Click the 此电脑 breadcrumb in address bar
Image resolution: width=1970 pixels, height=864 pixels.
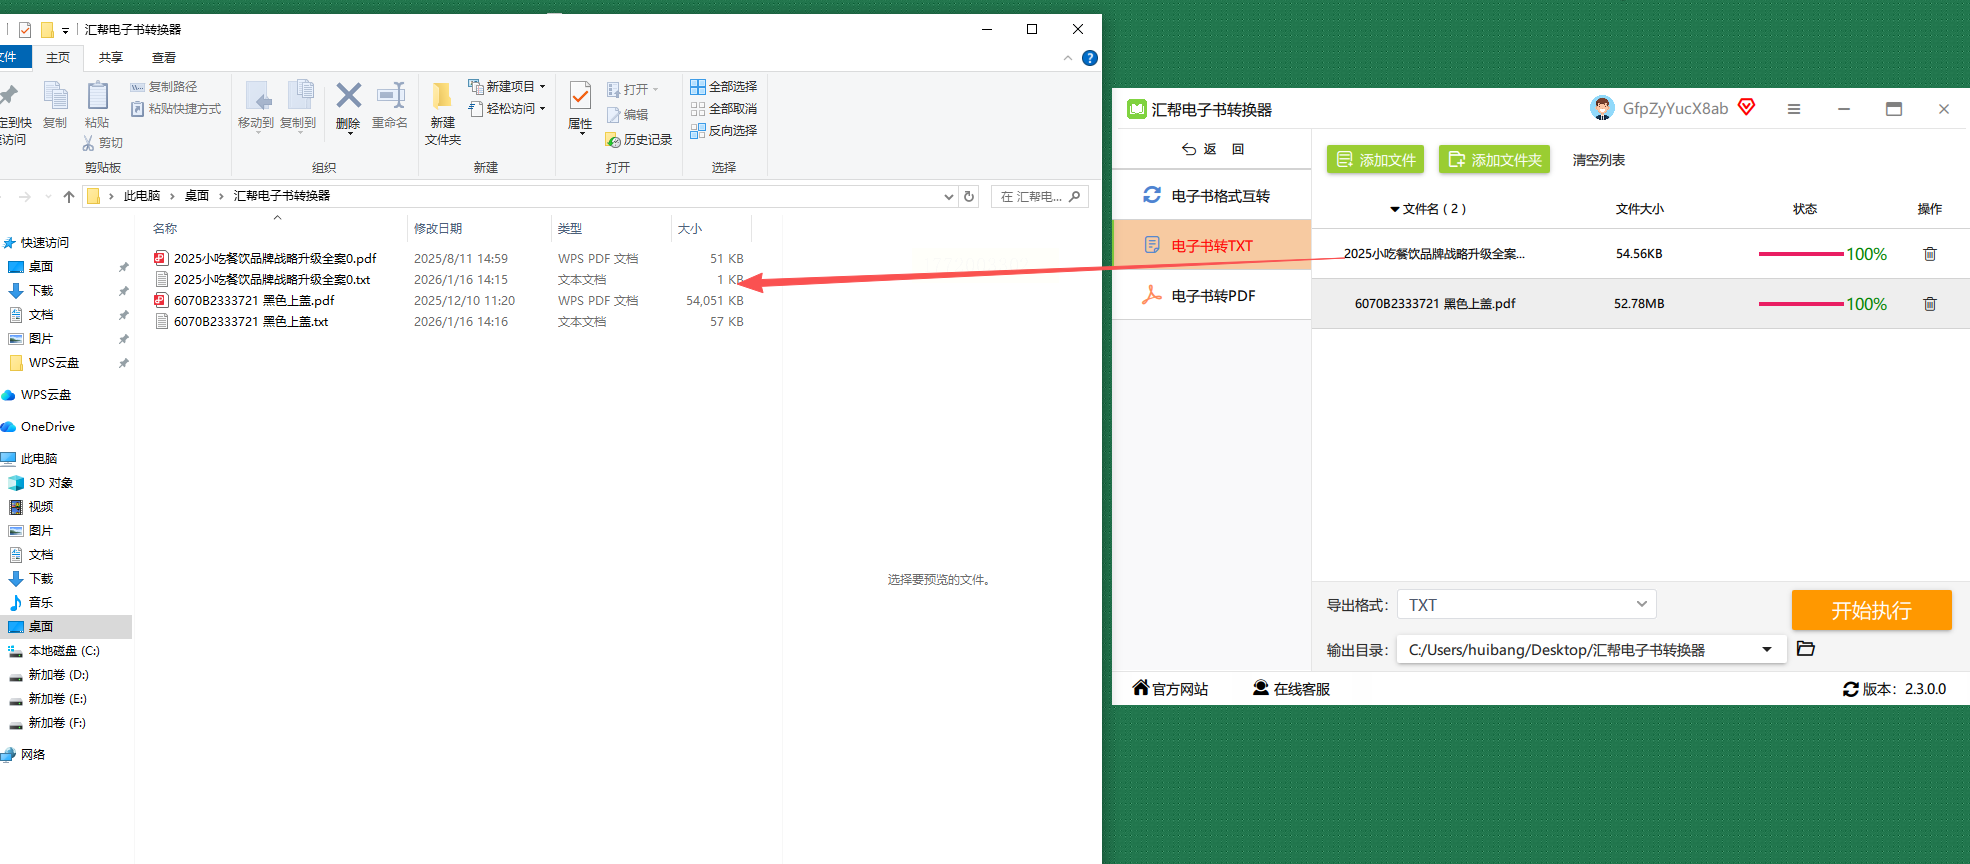[x=142, y=196]
